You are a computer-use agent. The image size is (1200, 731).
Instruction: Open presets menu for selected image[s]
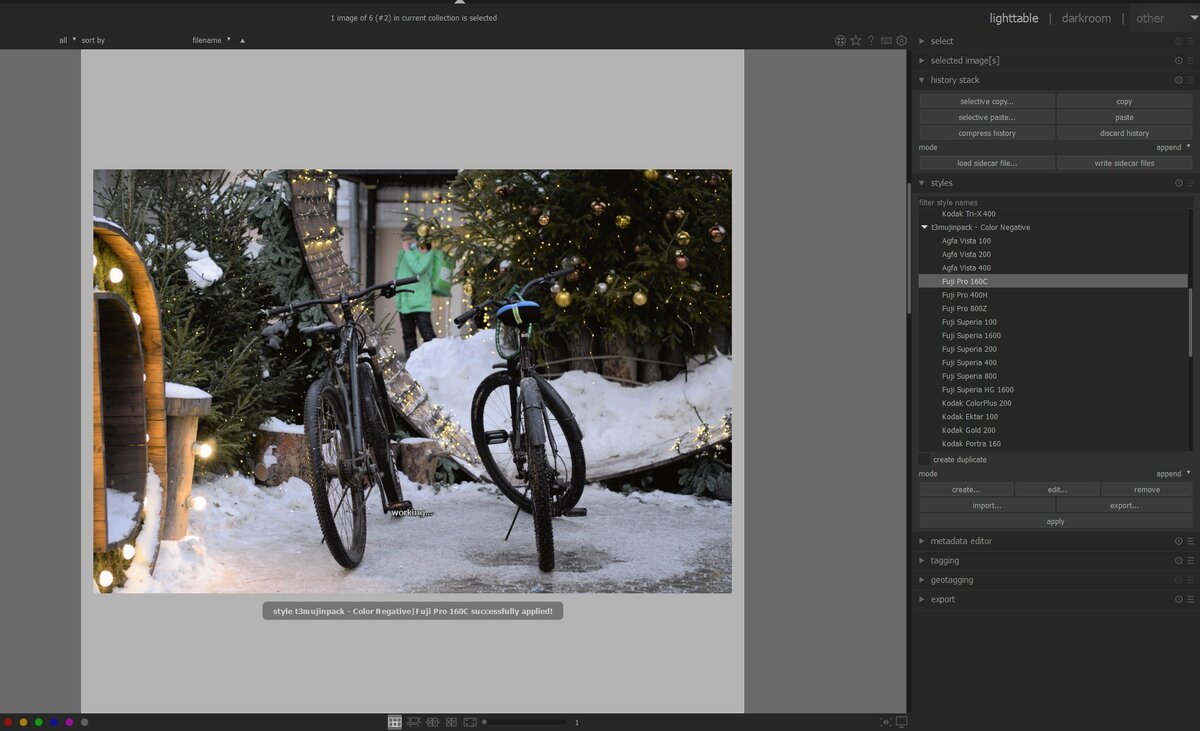[1190, 61]
